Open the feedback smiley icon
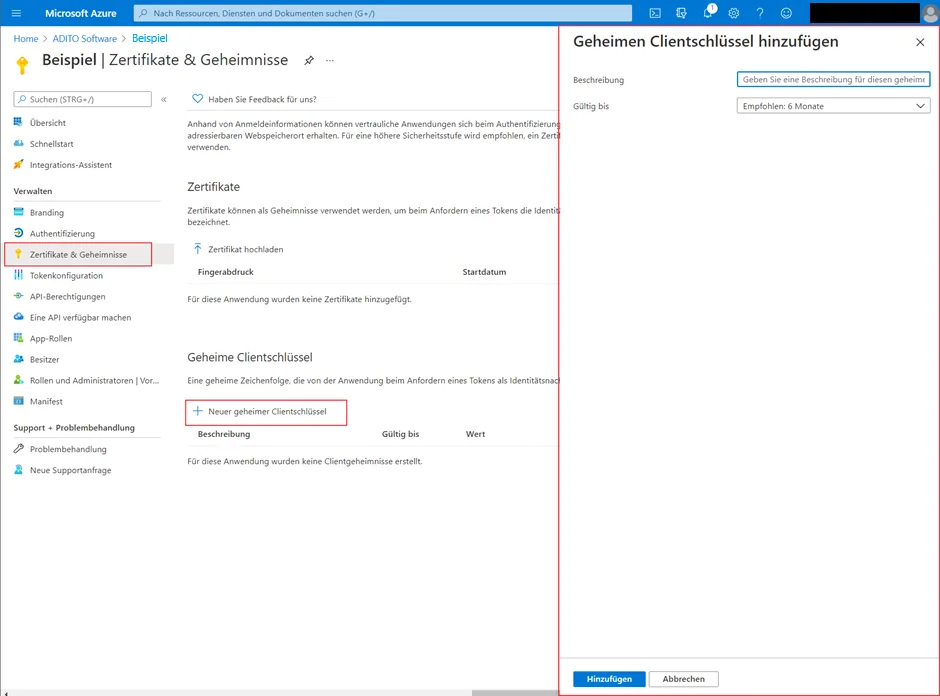 [x=786, y=13]
